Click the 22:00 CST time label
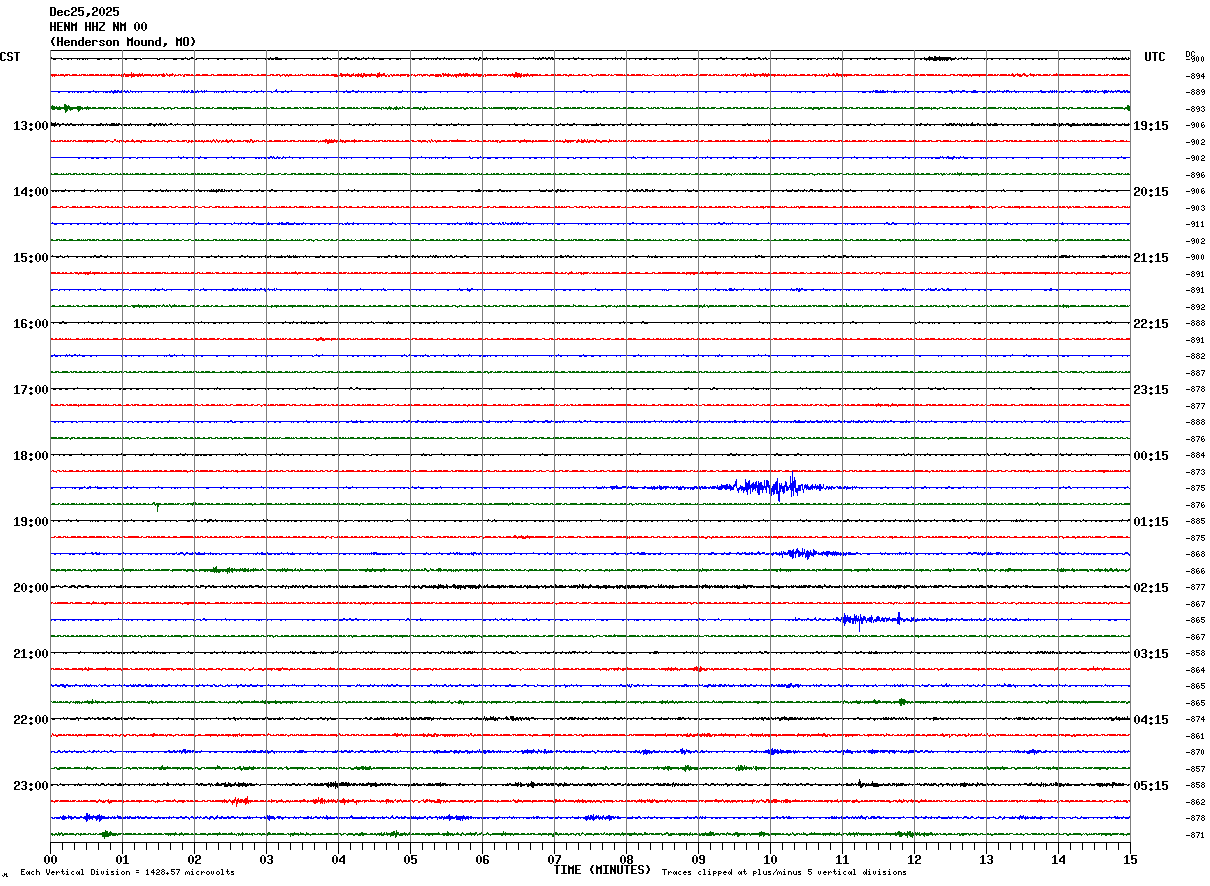The width and height of the screenshot is (1210, 886). [x=30, y=719]
